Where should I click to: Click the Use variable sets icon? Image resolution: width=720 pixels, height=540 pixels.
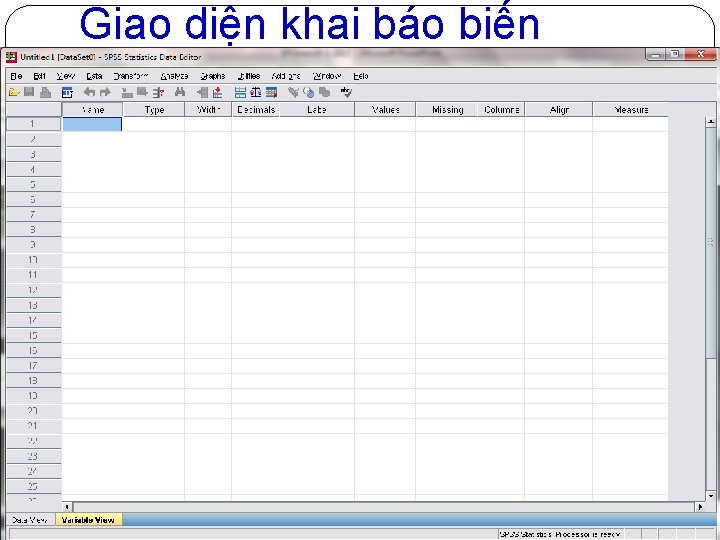(309, 93)
